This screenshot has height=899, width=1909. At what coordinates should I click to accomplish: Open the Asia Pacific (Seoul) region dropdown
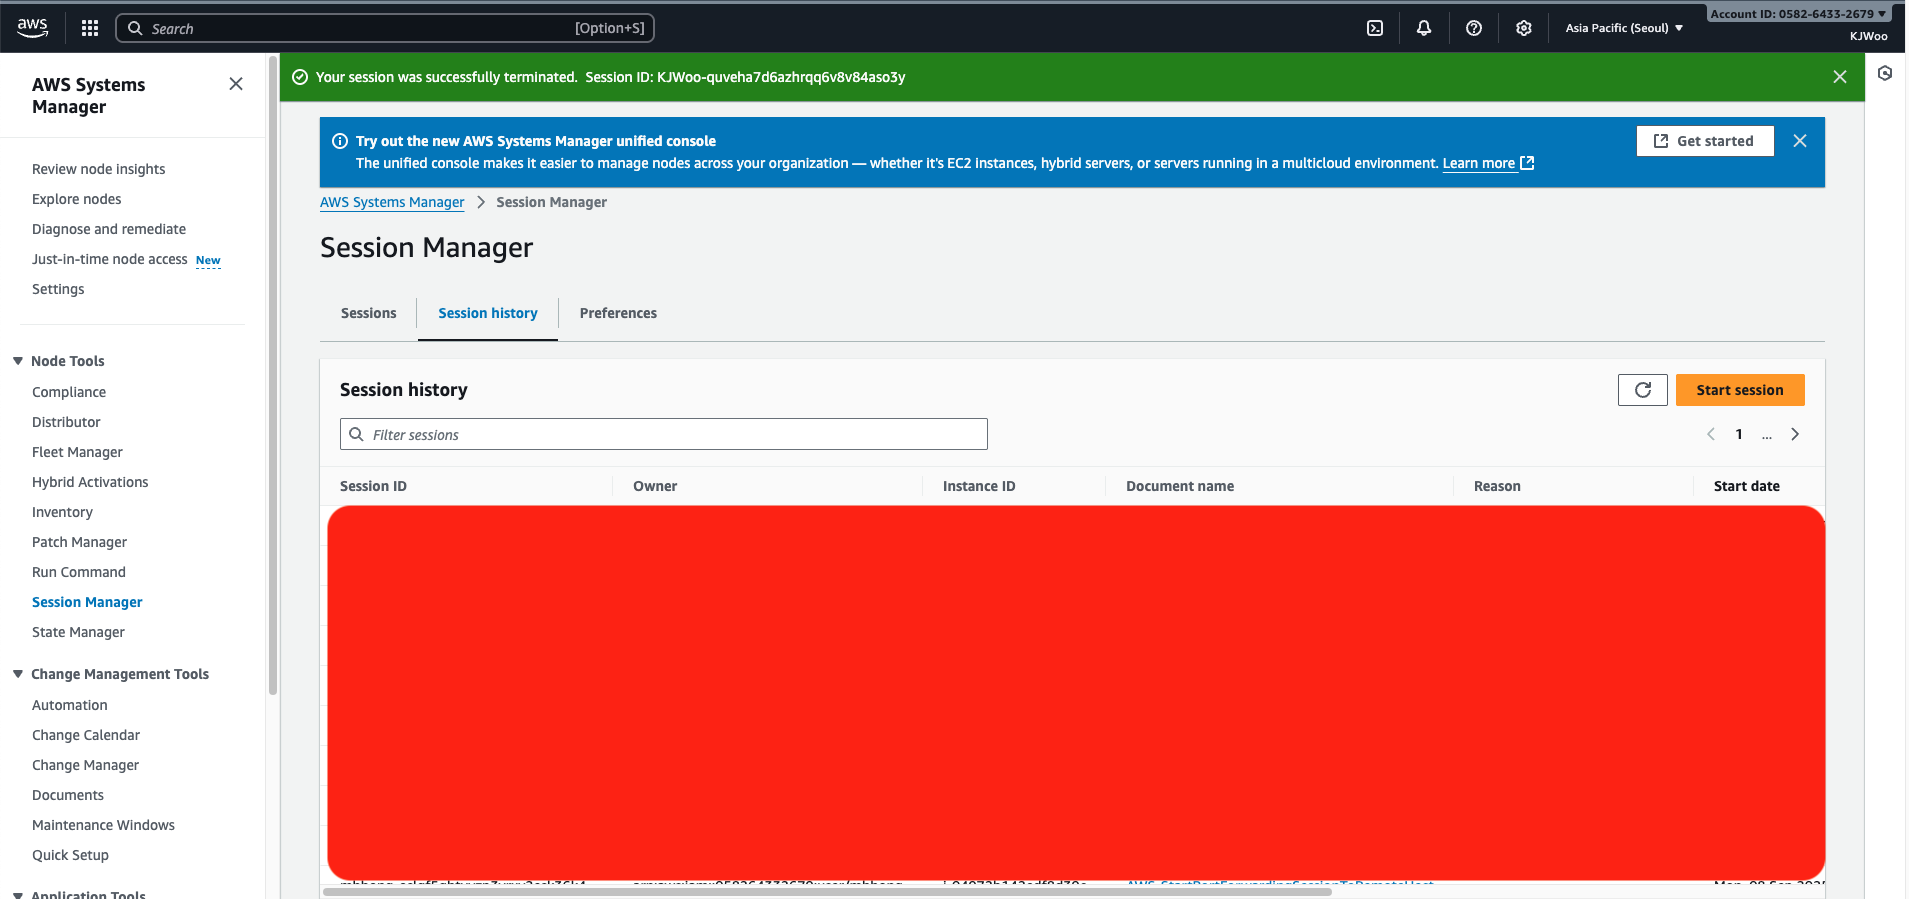1624,28
